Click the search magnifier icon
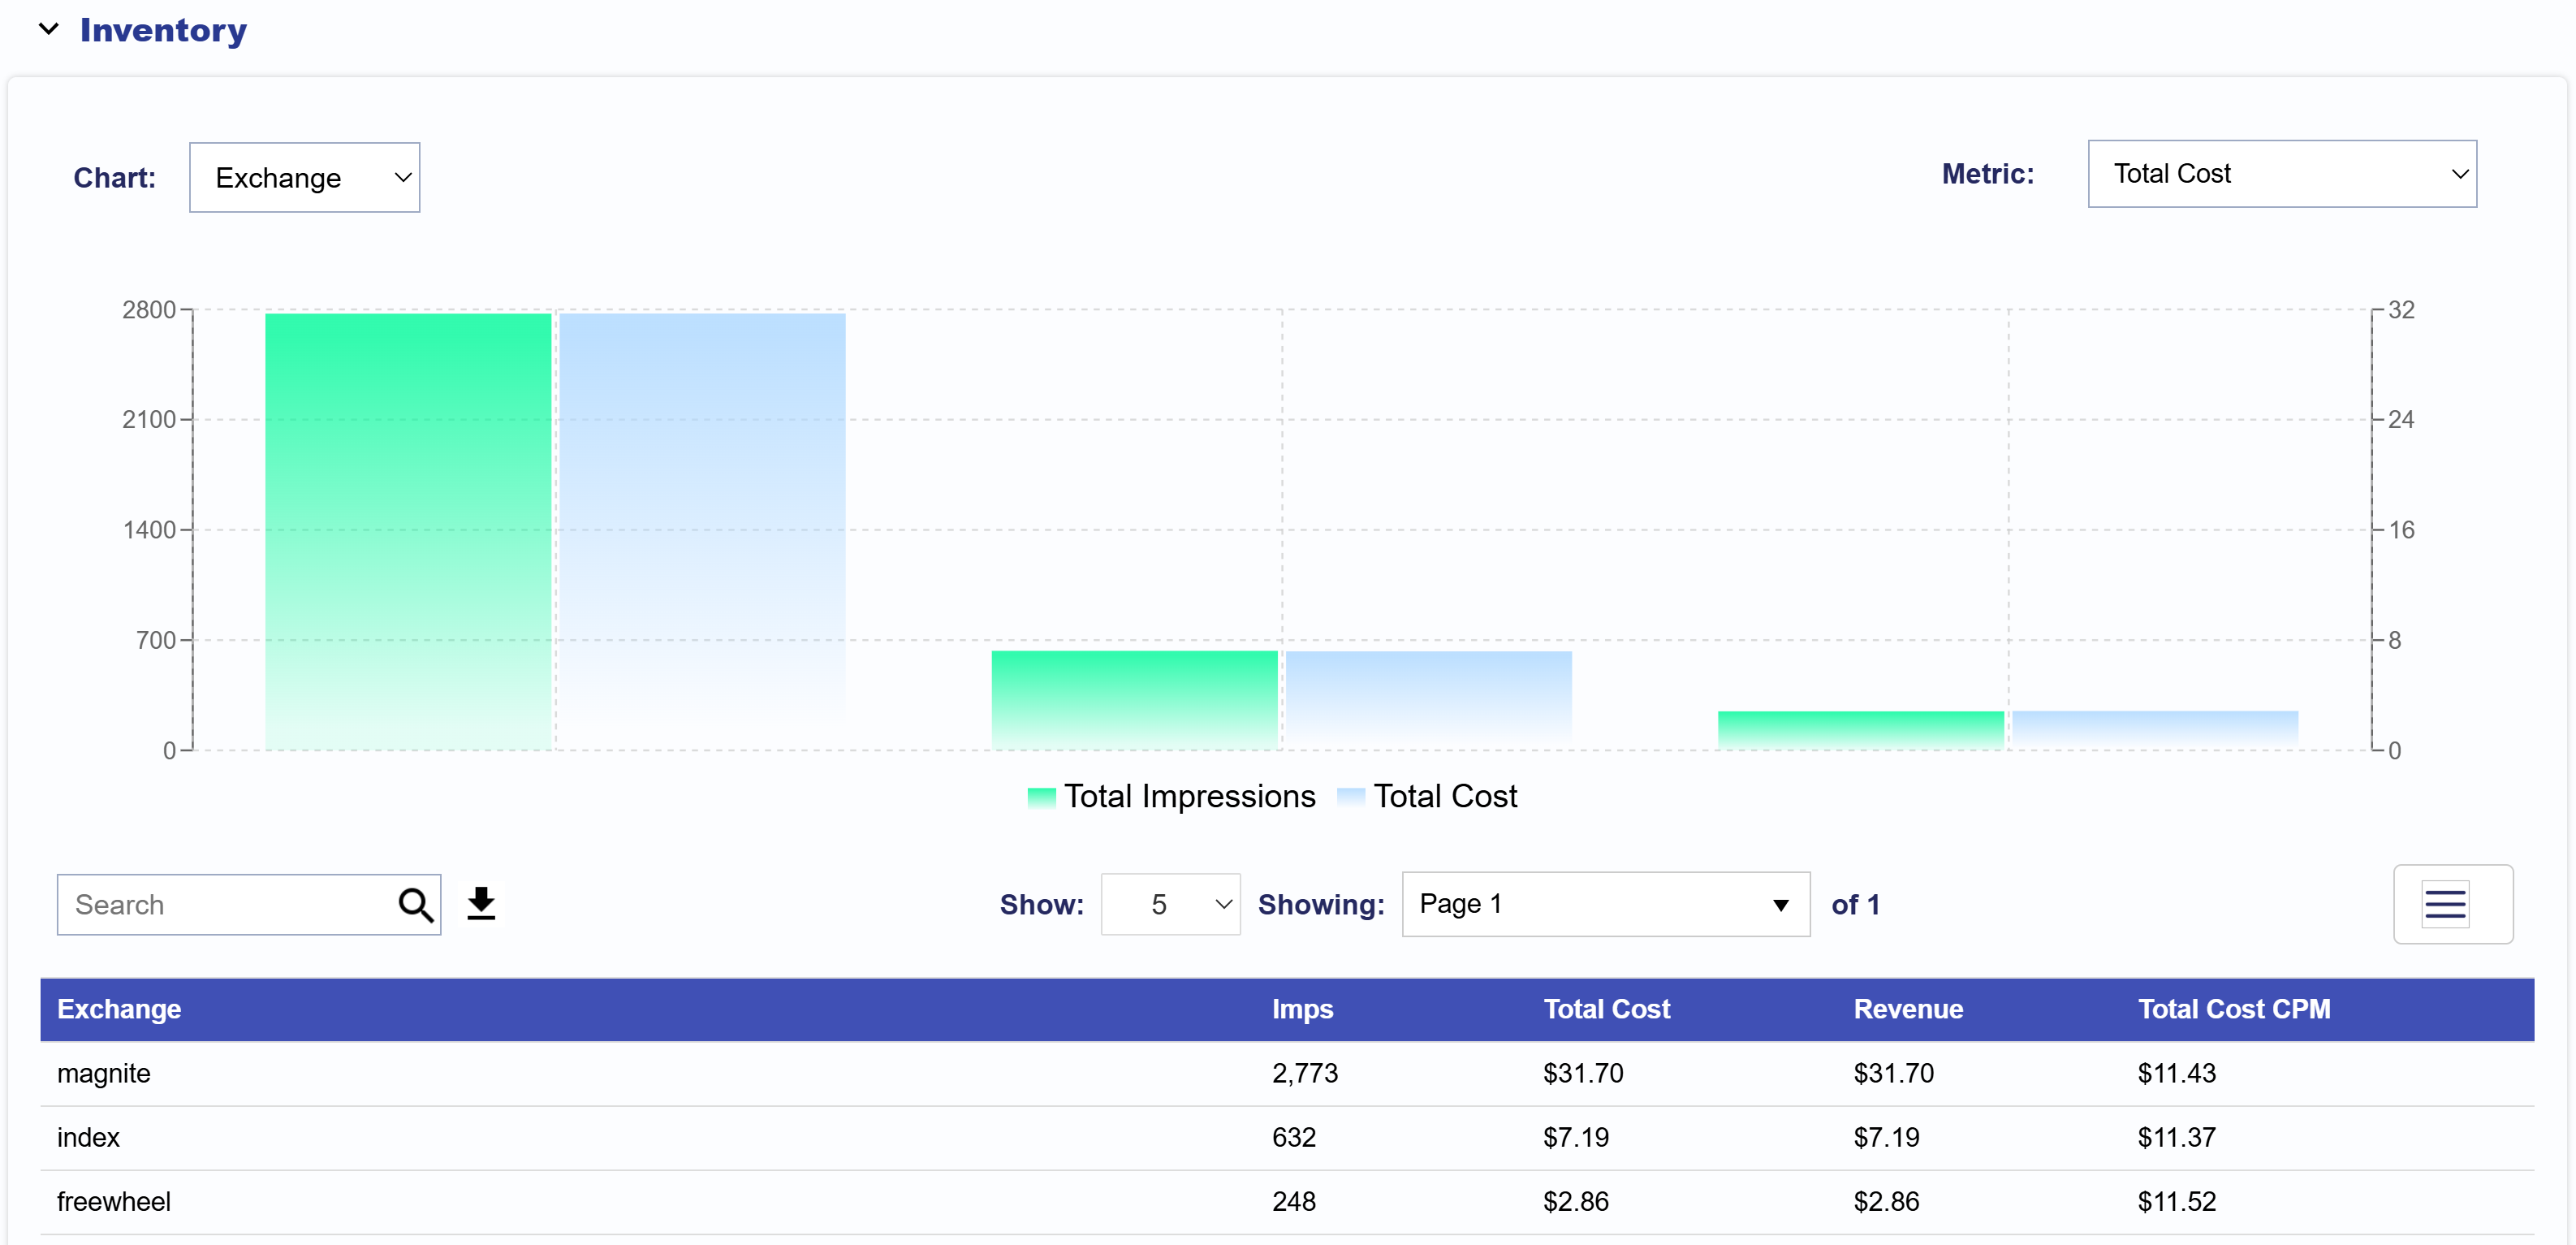Viewport: 2576px width, 1245px height. [415, 905]
